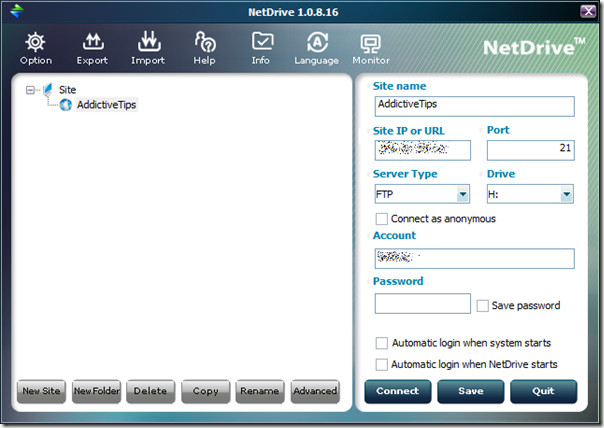The width and height of the screenshot is (604, 428).
Task: Open the Language icon
Action: tap(317, 42)
